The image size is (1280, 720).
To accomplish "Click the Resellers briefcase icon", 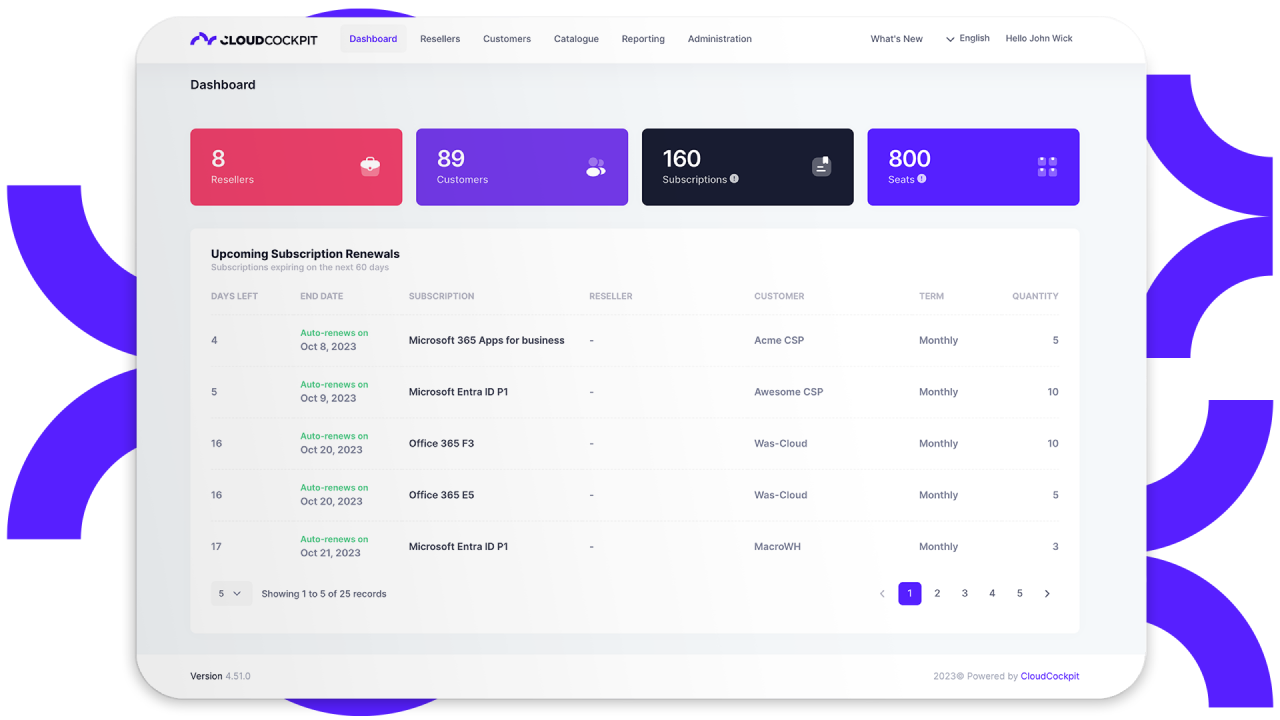I will click(x=370, y=167).
